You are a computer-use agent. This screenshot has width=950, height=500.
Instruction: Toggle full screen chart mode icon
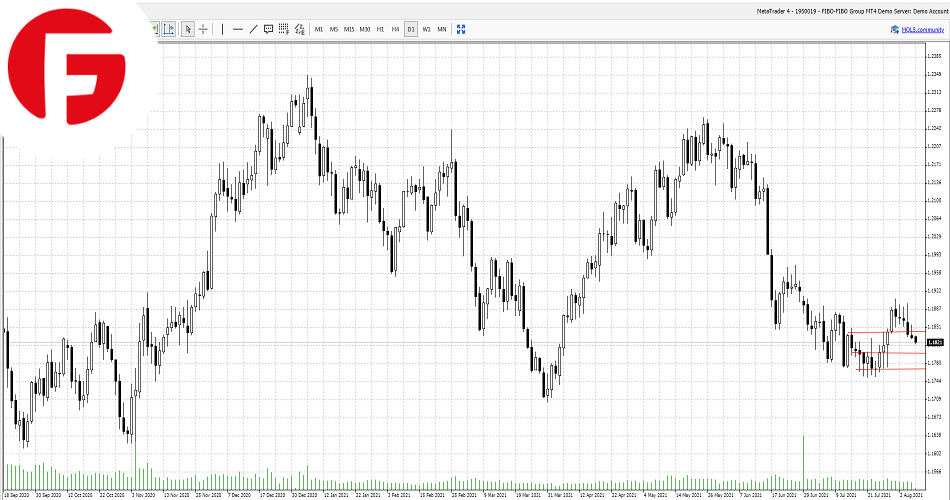click(x=461, y=29)
